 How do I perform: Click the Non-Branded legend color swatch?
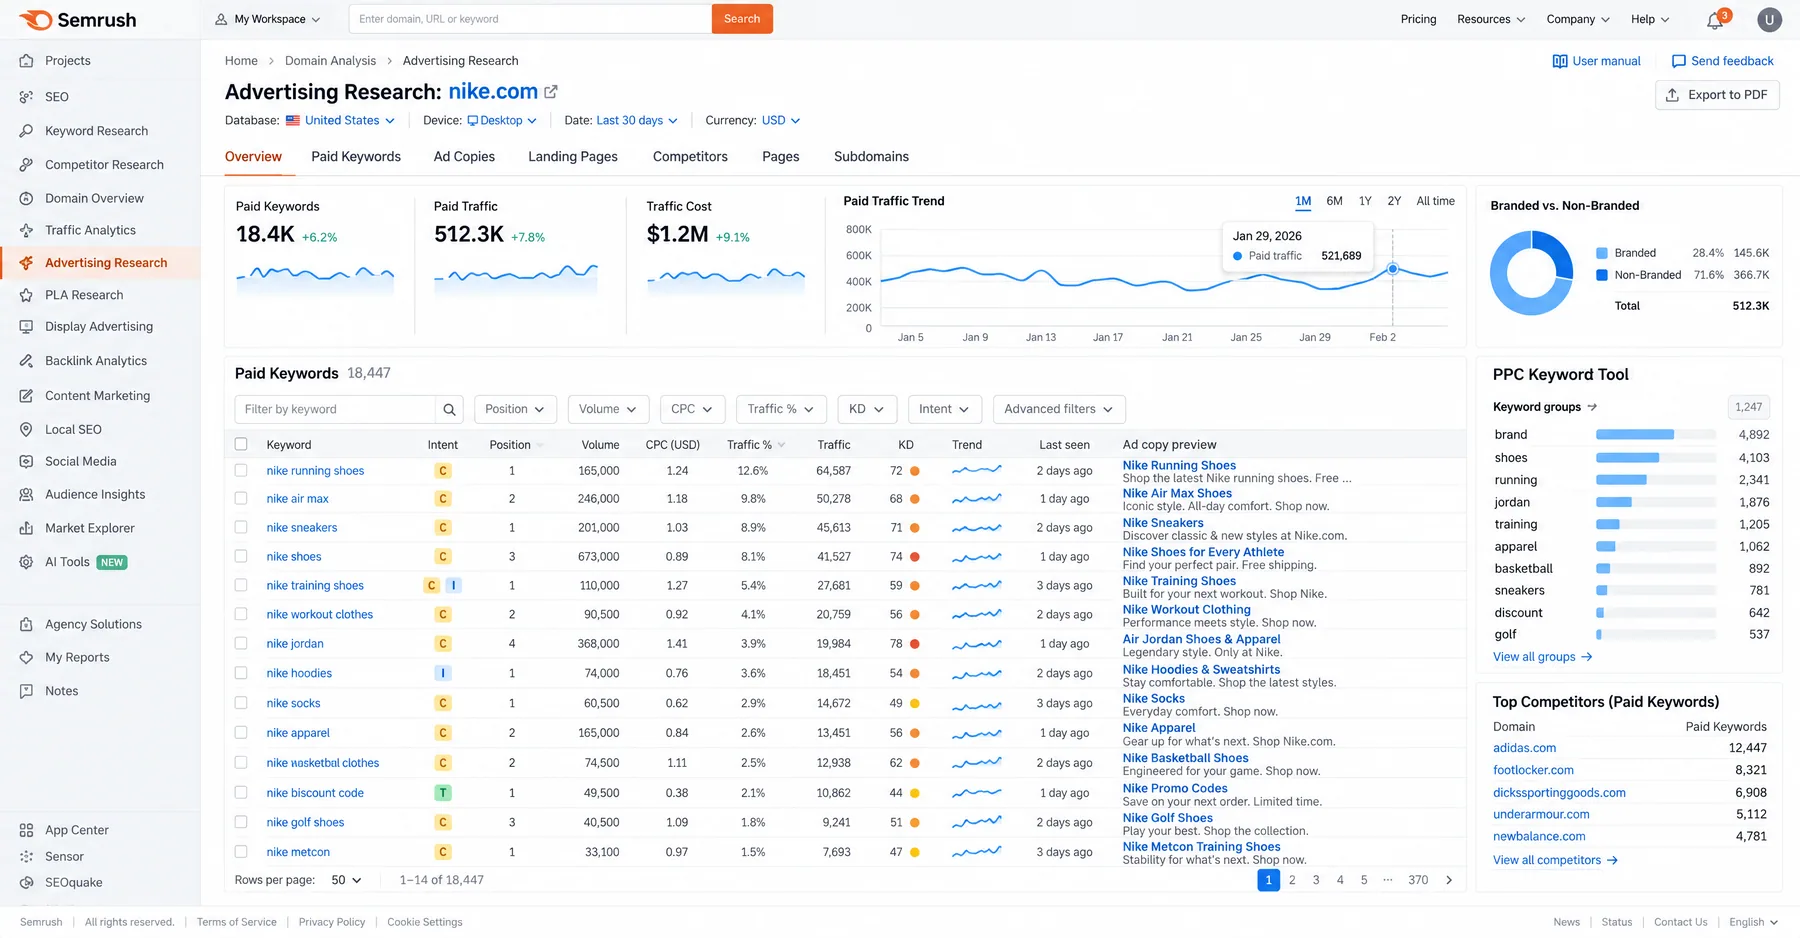click(1602, 275)
